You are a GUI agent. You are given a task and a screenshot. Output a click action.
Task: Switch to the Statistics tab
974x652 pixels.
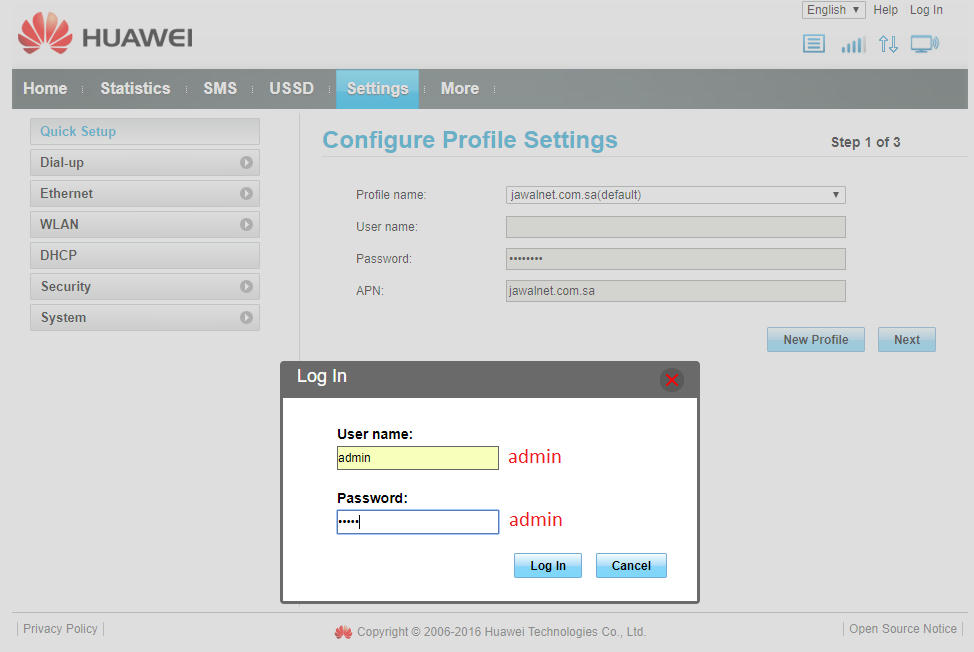pyautogui.click(x=135, y=88)
